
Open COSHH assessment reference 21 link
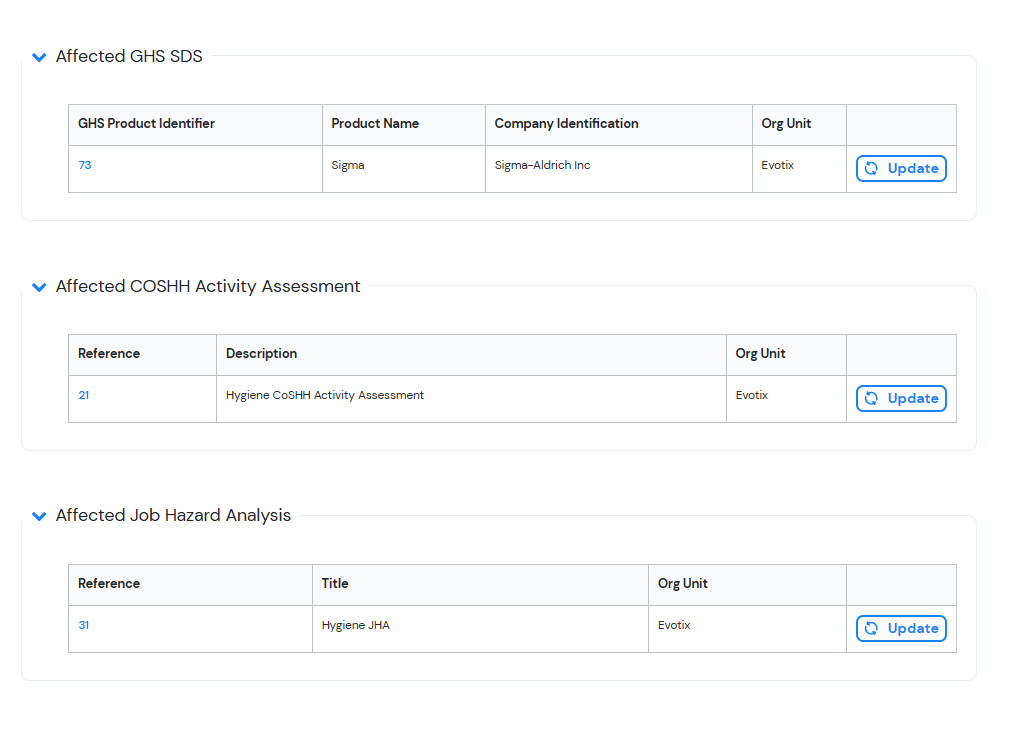pos(84,396)
